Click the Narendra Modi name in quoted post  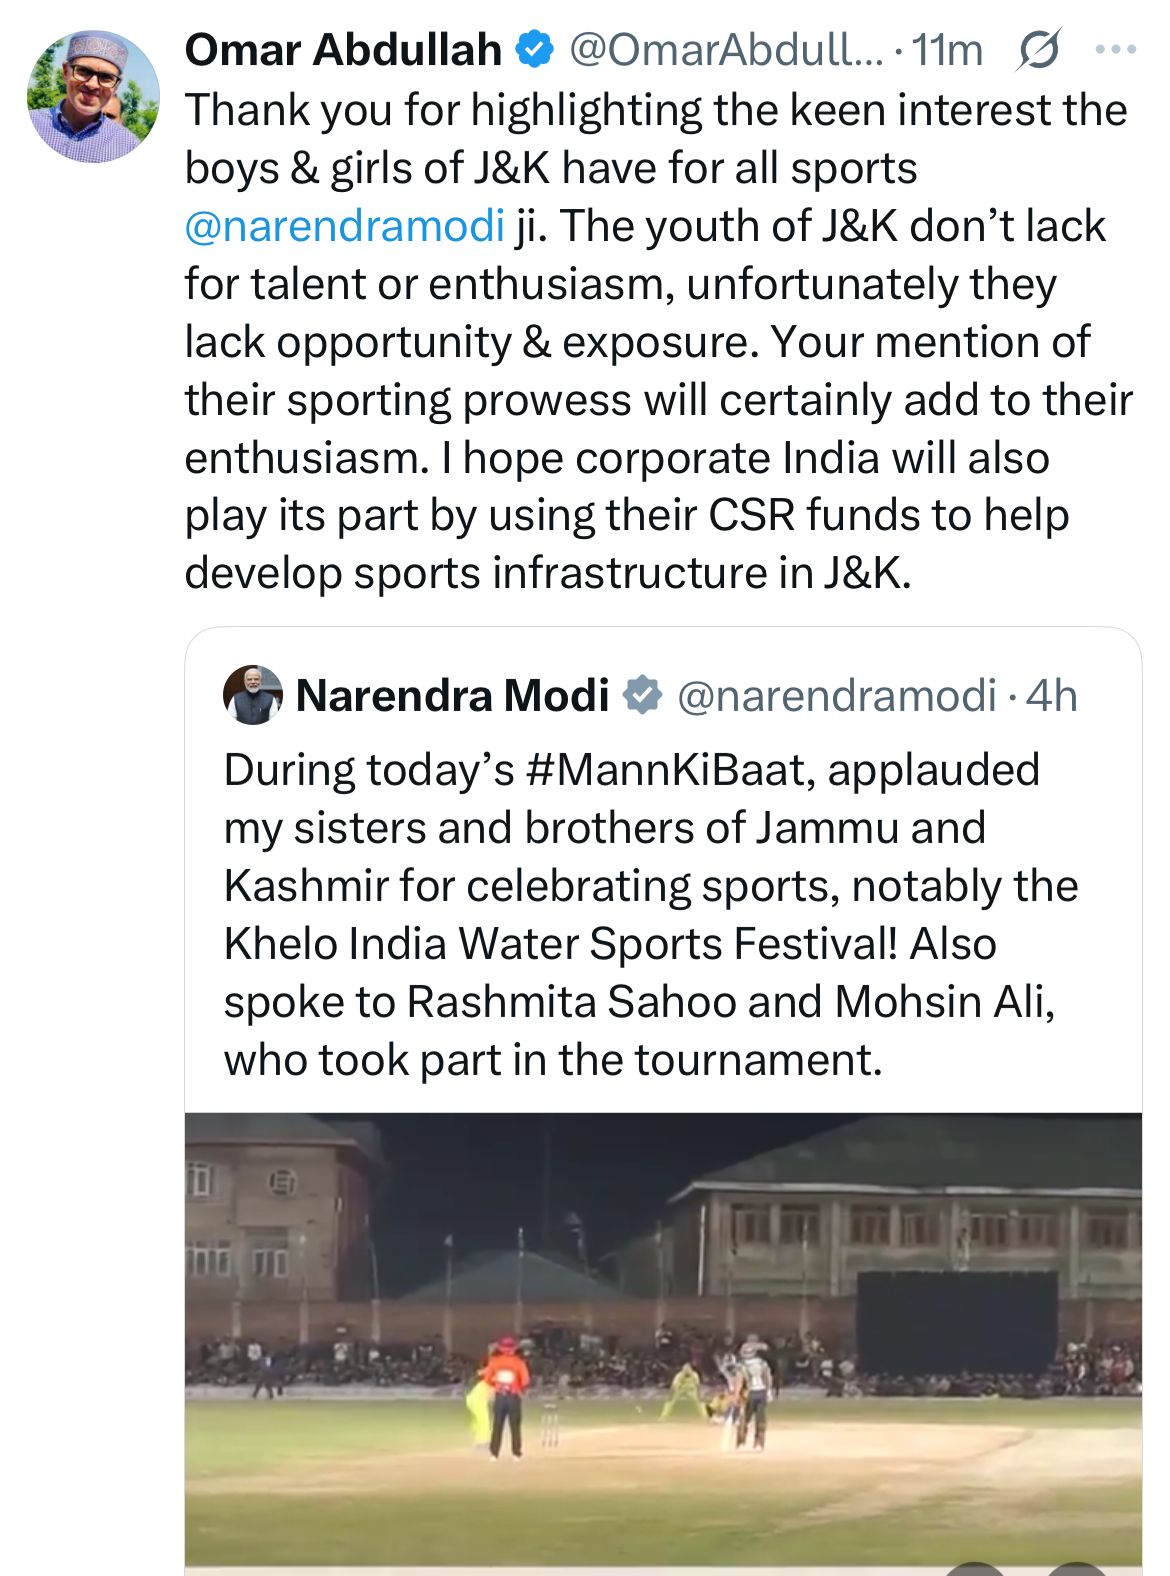click(x=452, y=695)
